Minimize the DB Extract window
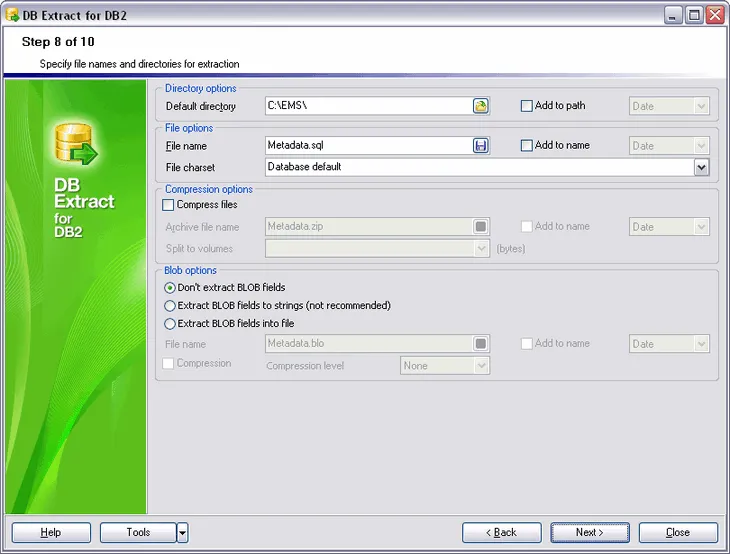This screenshot has height=554, width=730. click(x=672, y=15)
